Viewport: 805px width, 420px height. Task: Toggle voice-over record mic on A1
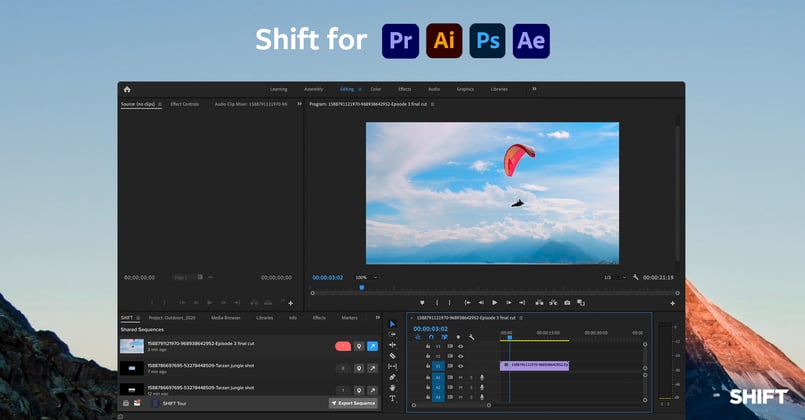[x=482, y=377]
